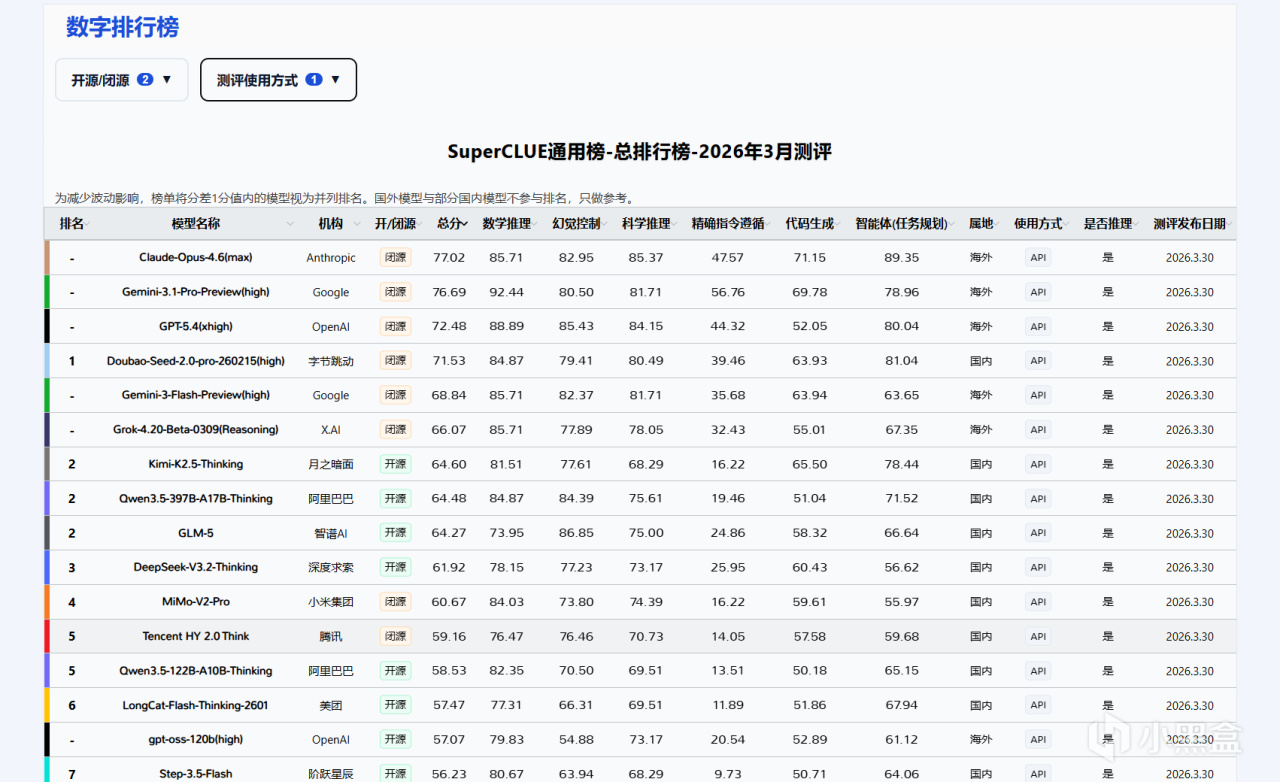Viewport: 1280px width, 782px height.
Task: Sort the table by 排名 column header
Action: point(72,224)
